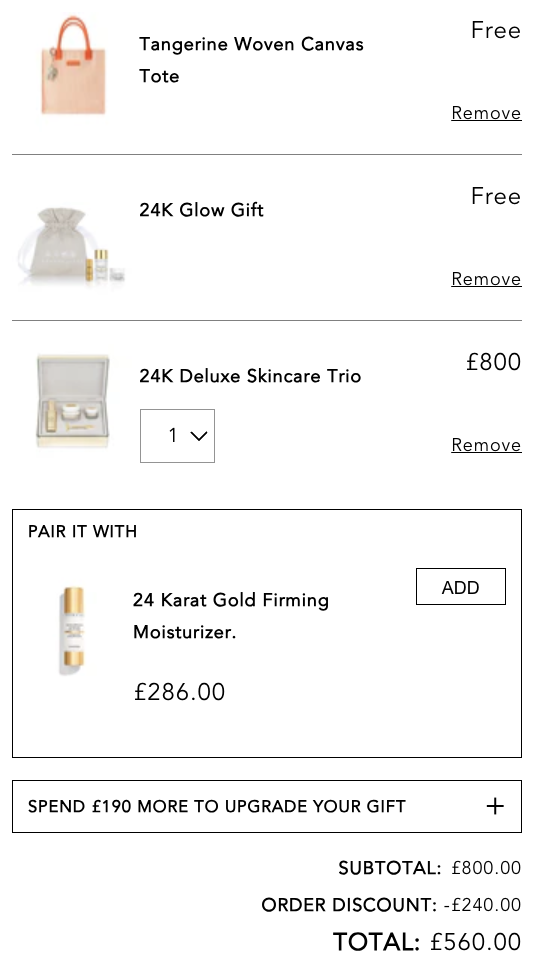This screenshot has height=976, width=540.
Task: Open the 24K Deluxe Skincare Trio image
Action: tap(73, 401)
